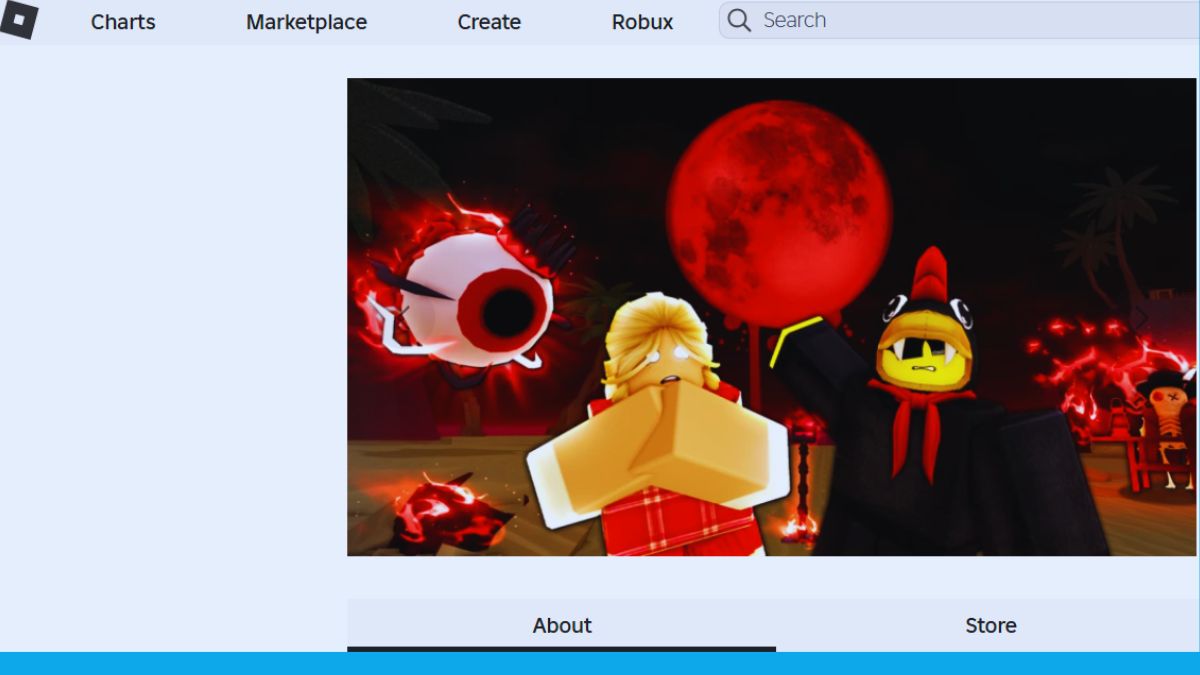The height and width of the screenshot is (675, 1200).
Task: Click the Roblox logo home icon
Action: point(19,20)
